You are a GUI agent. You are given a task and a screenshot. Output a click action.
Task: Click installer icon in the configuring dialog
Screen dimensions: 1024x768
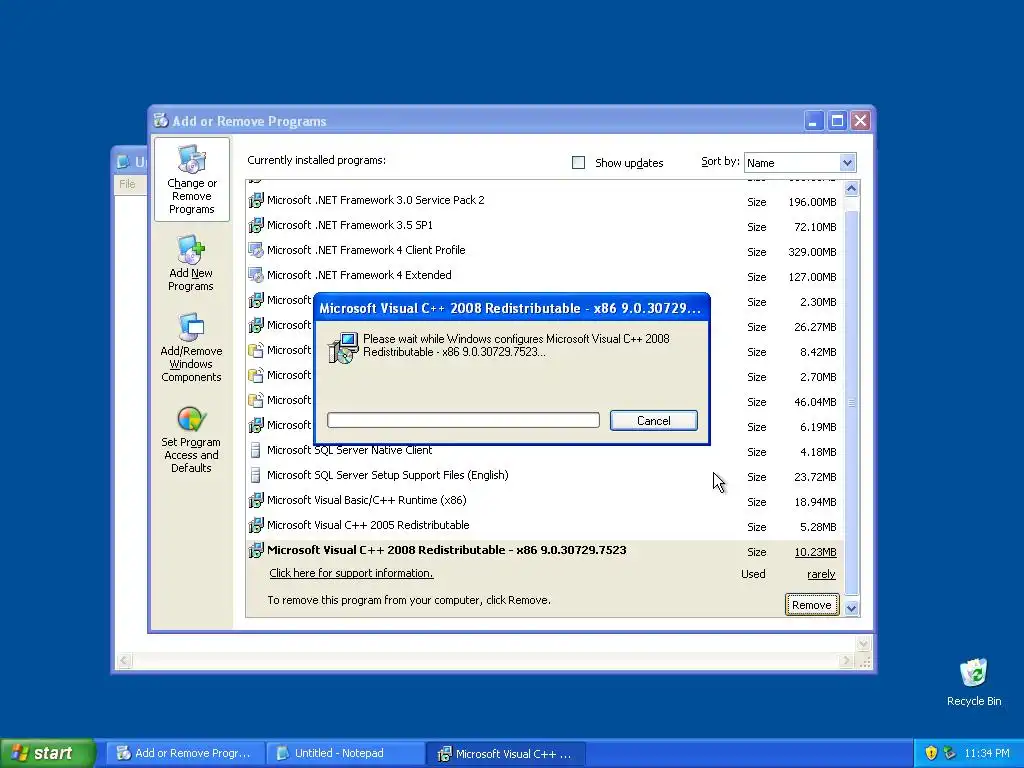pos(343,347)
